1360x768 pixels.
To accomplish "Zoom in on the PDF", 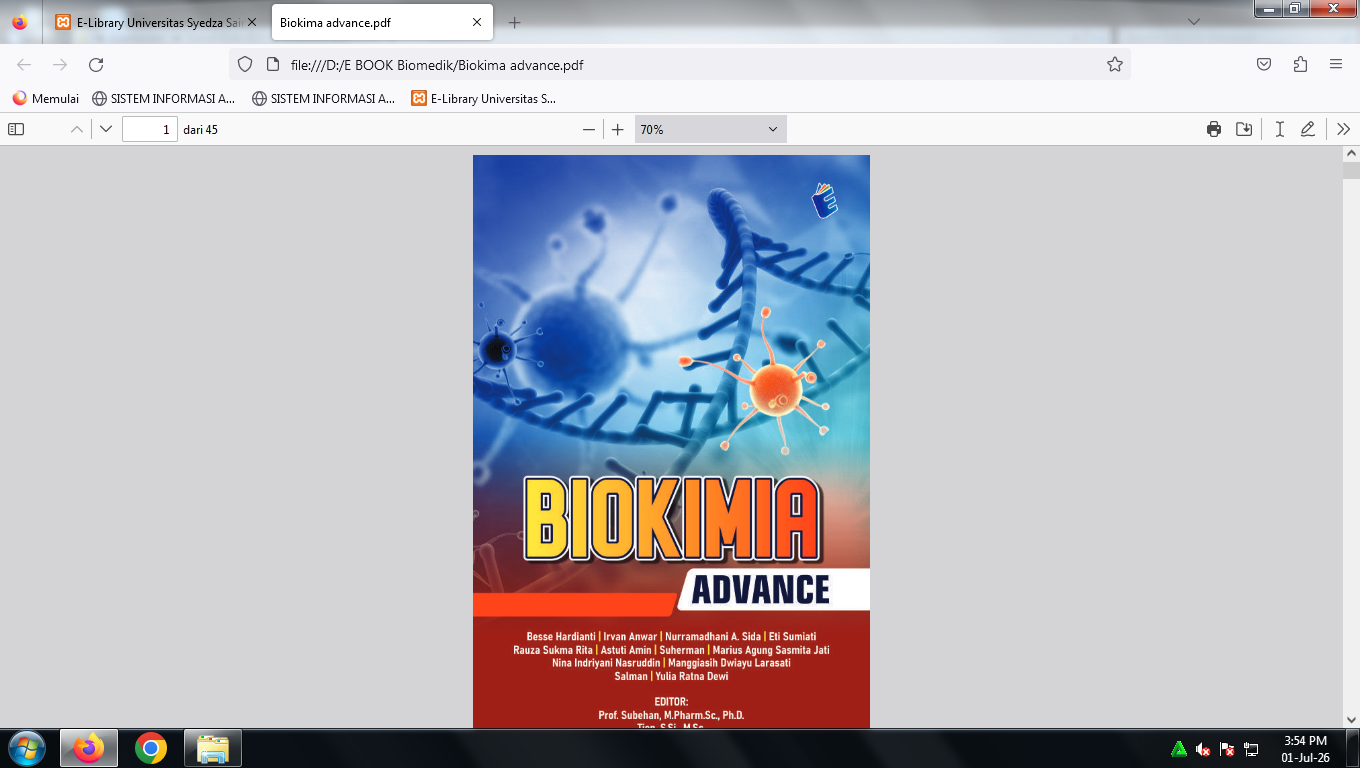I will (x=618, y=129).
